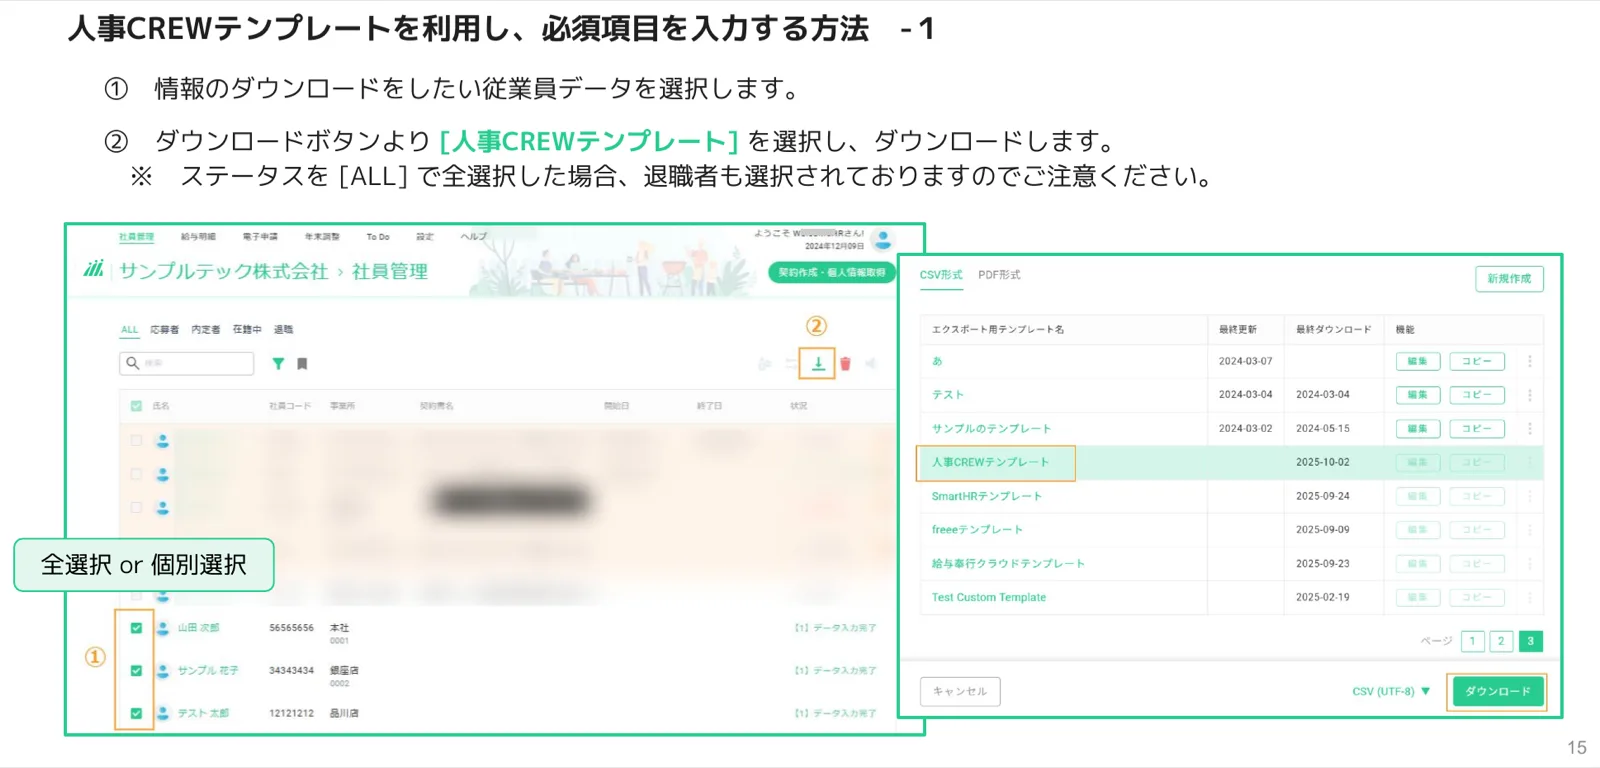Open the three-dot menu for サンプルのテンプレート
The image size is (1600, 768).
1530,429
